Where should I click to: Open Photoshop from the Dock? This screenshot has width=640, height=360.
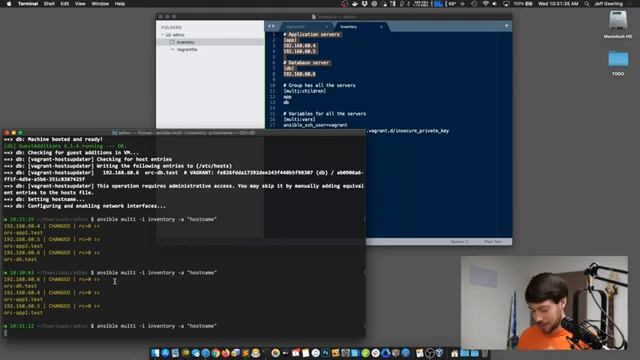[325, 353]
